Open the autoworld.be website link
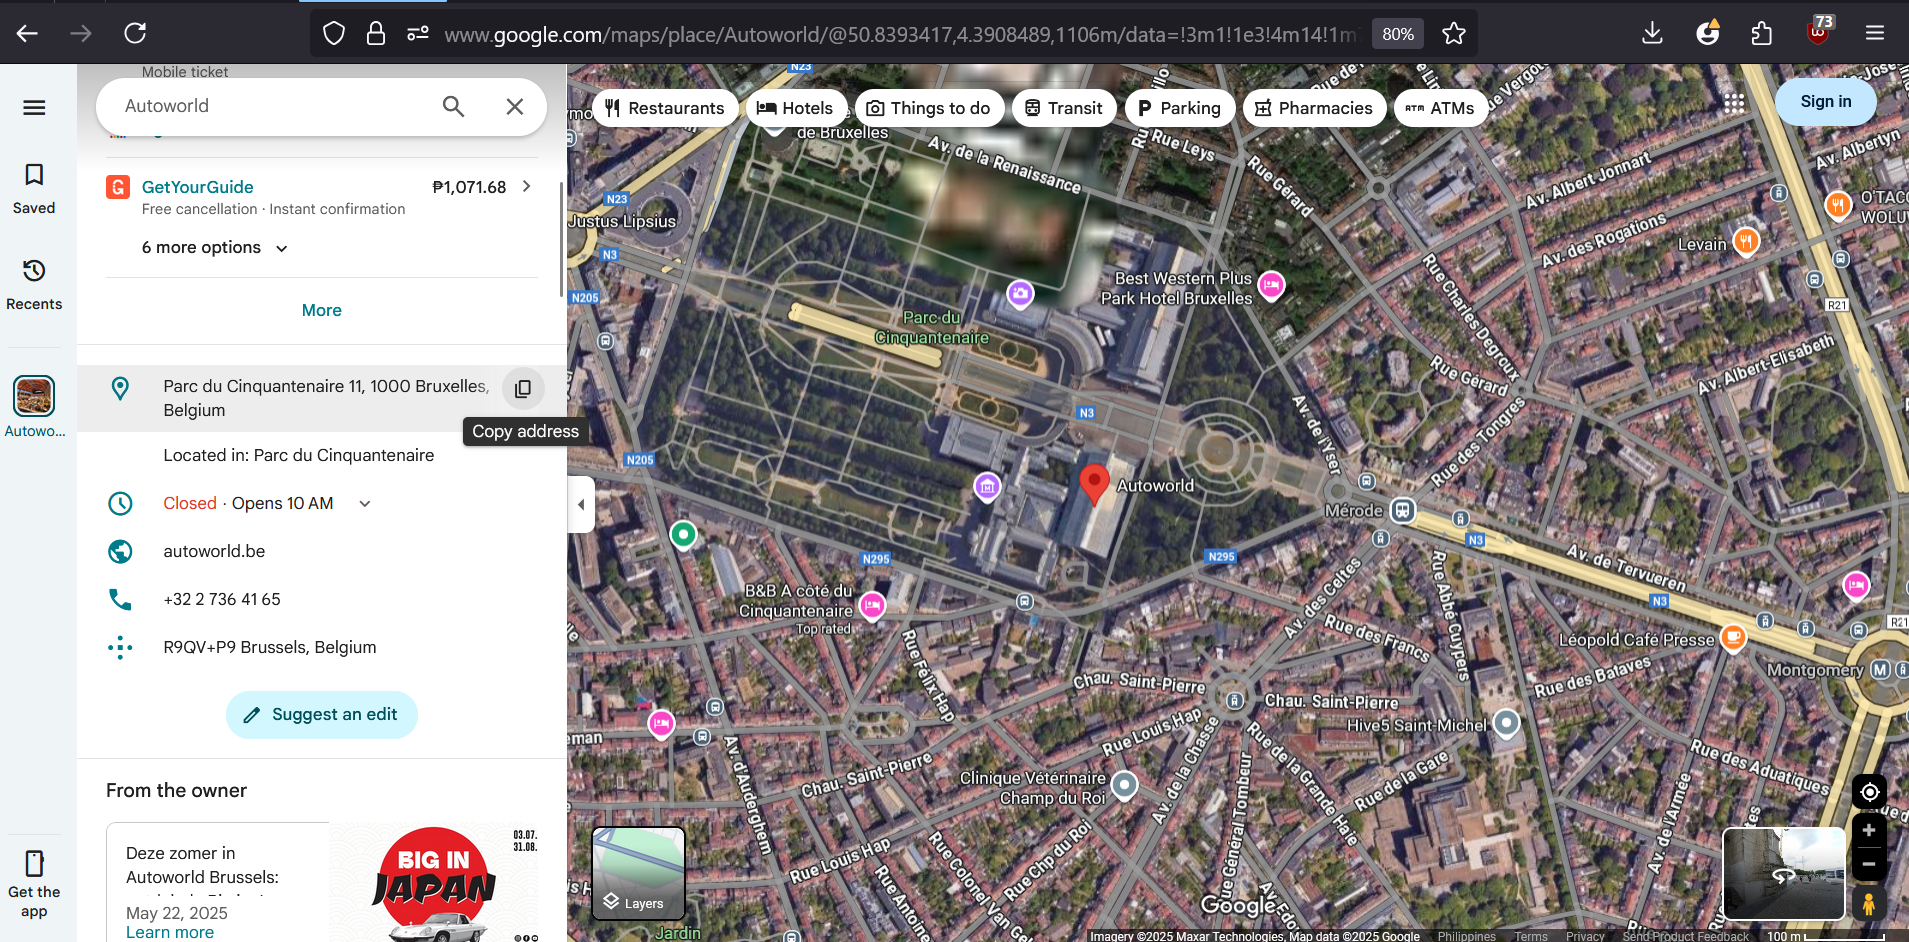Screen dimensions: 1909x942 (214, 552)
